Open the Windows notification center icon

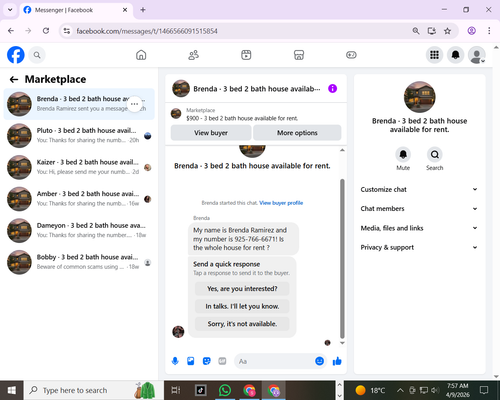484,390
